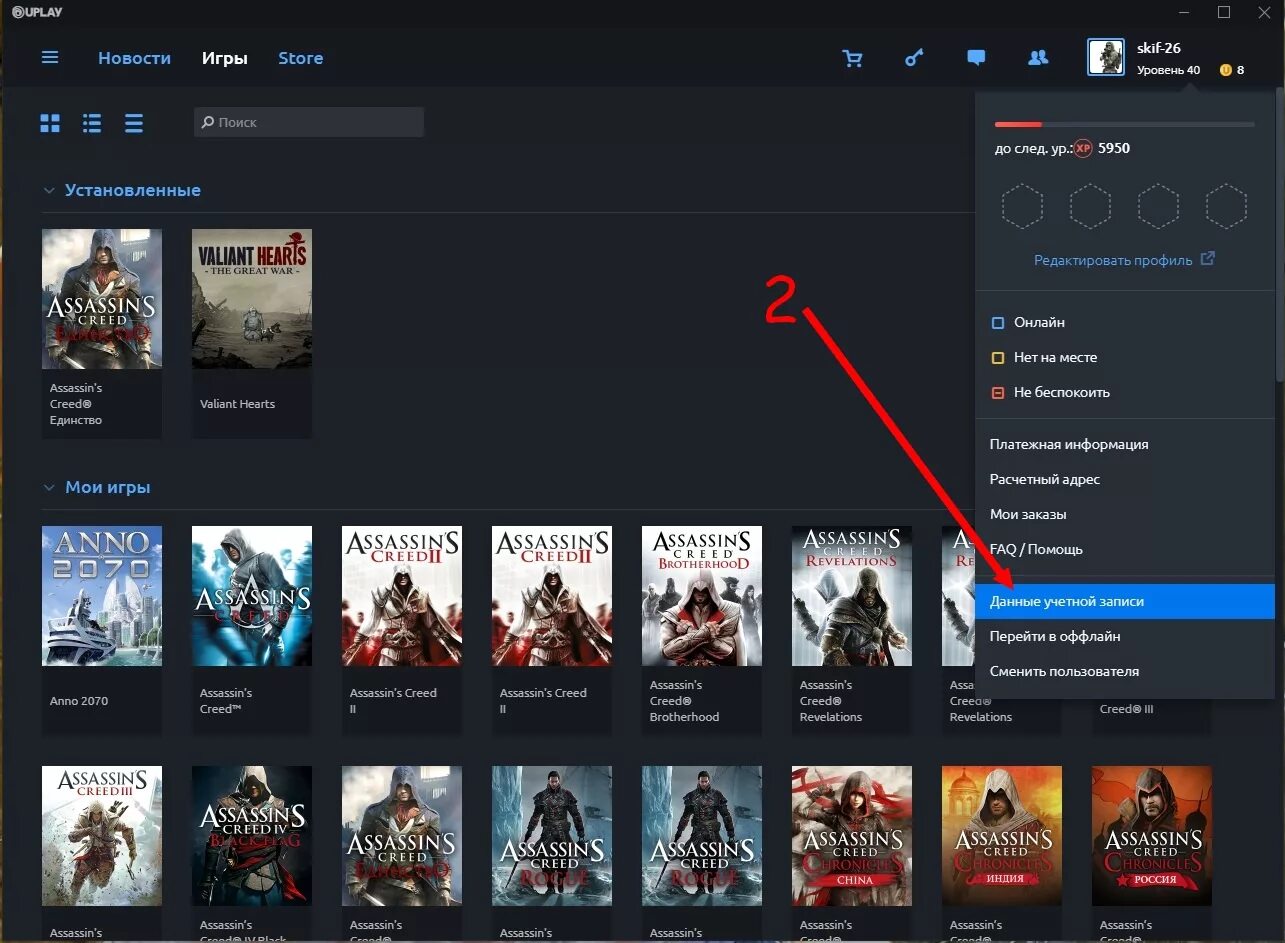Minimize the Uplay window

pyautogui.click(x=1185, y=12)
